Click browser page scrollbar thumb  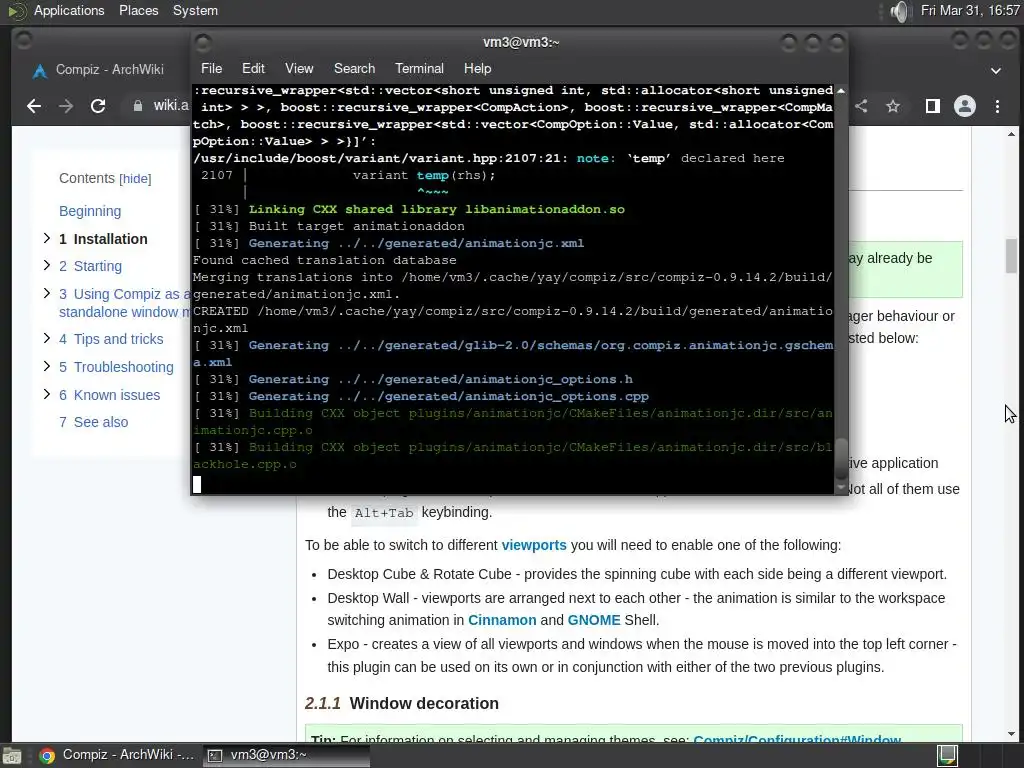[1011, 256]
